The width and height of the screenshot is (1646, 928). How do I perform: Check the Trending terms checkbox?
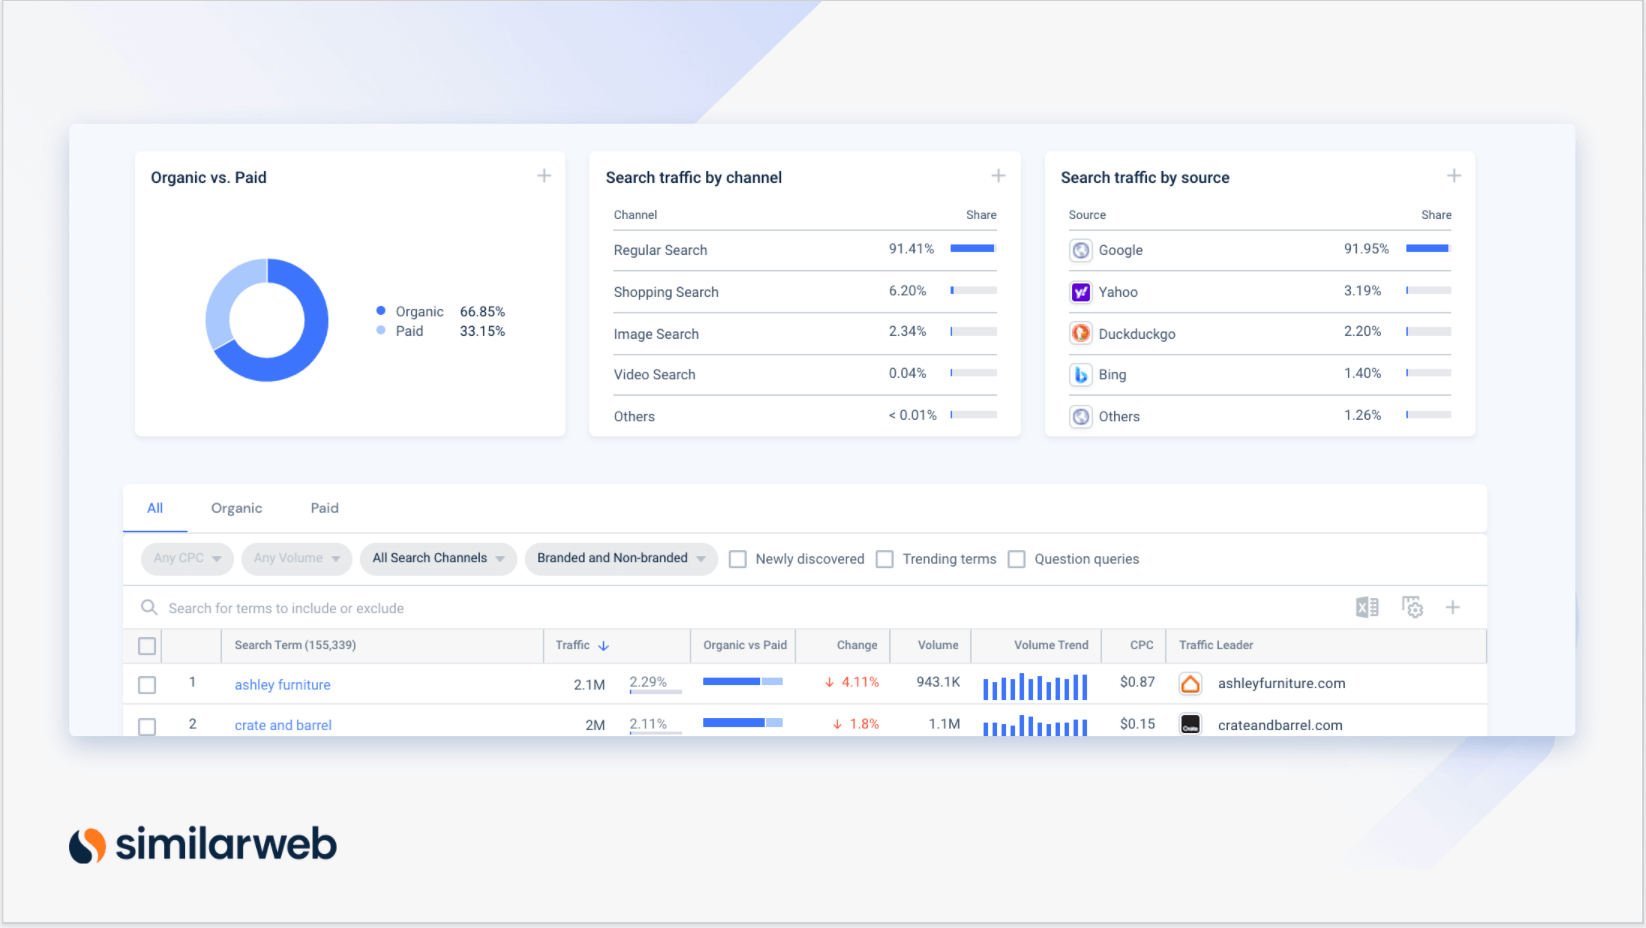[885, 558]
